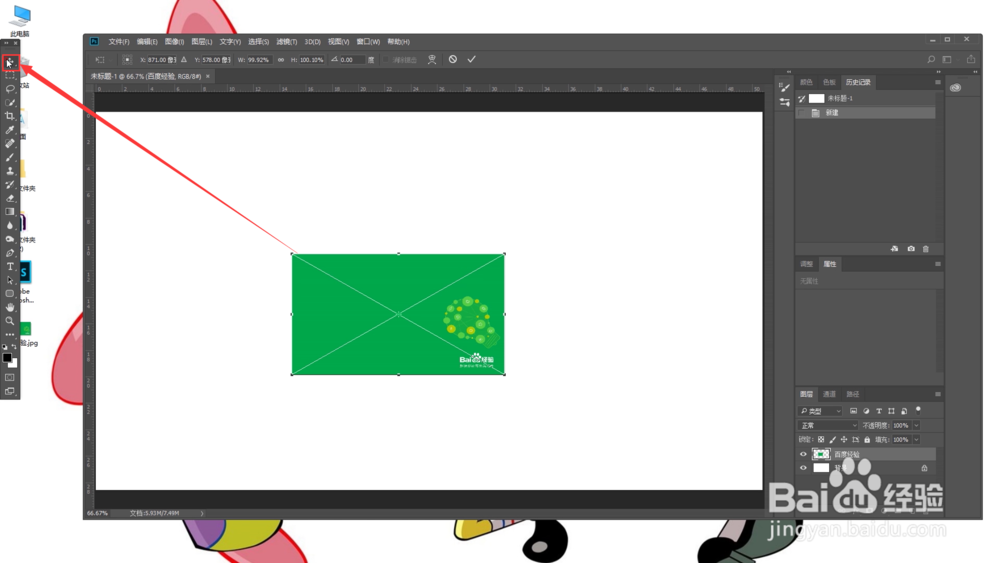Click the foreground color swatch
Screen dimensions: 1000x563
(7, 358)
